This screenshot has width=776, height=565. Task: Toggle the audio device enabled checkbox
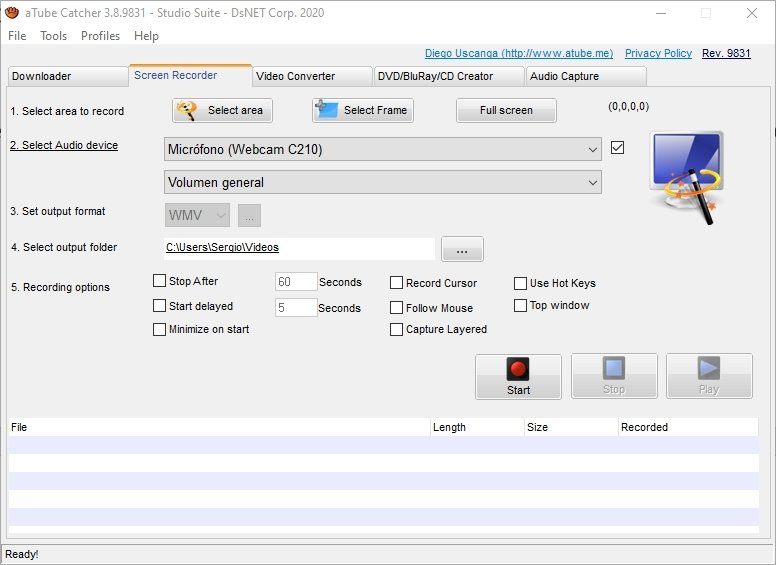point(617,147)
